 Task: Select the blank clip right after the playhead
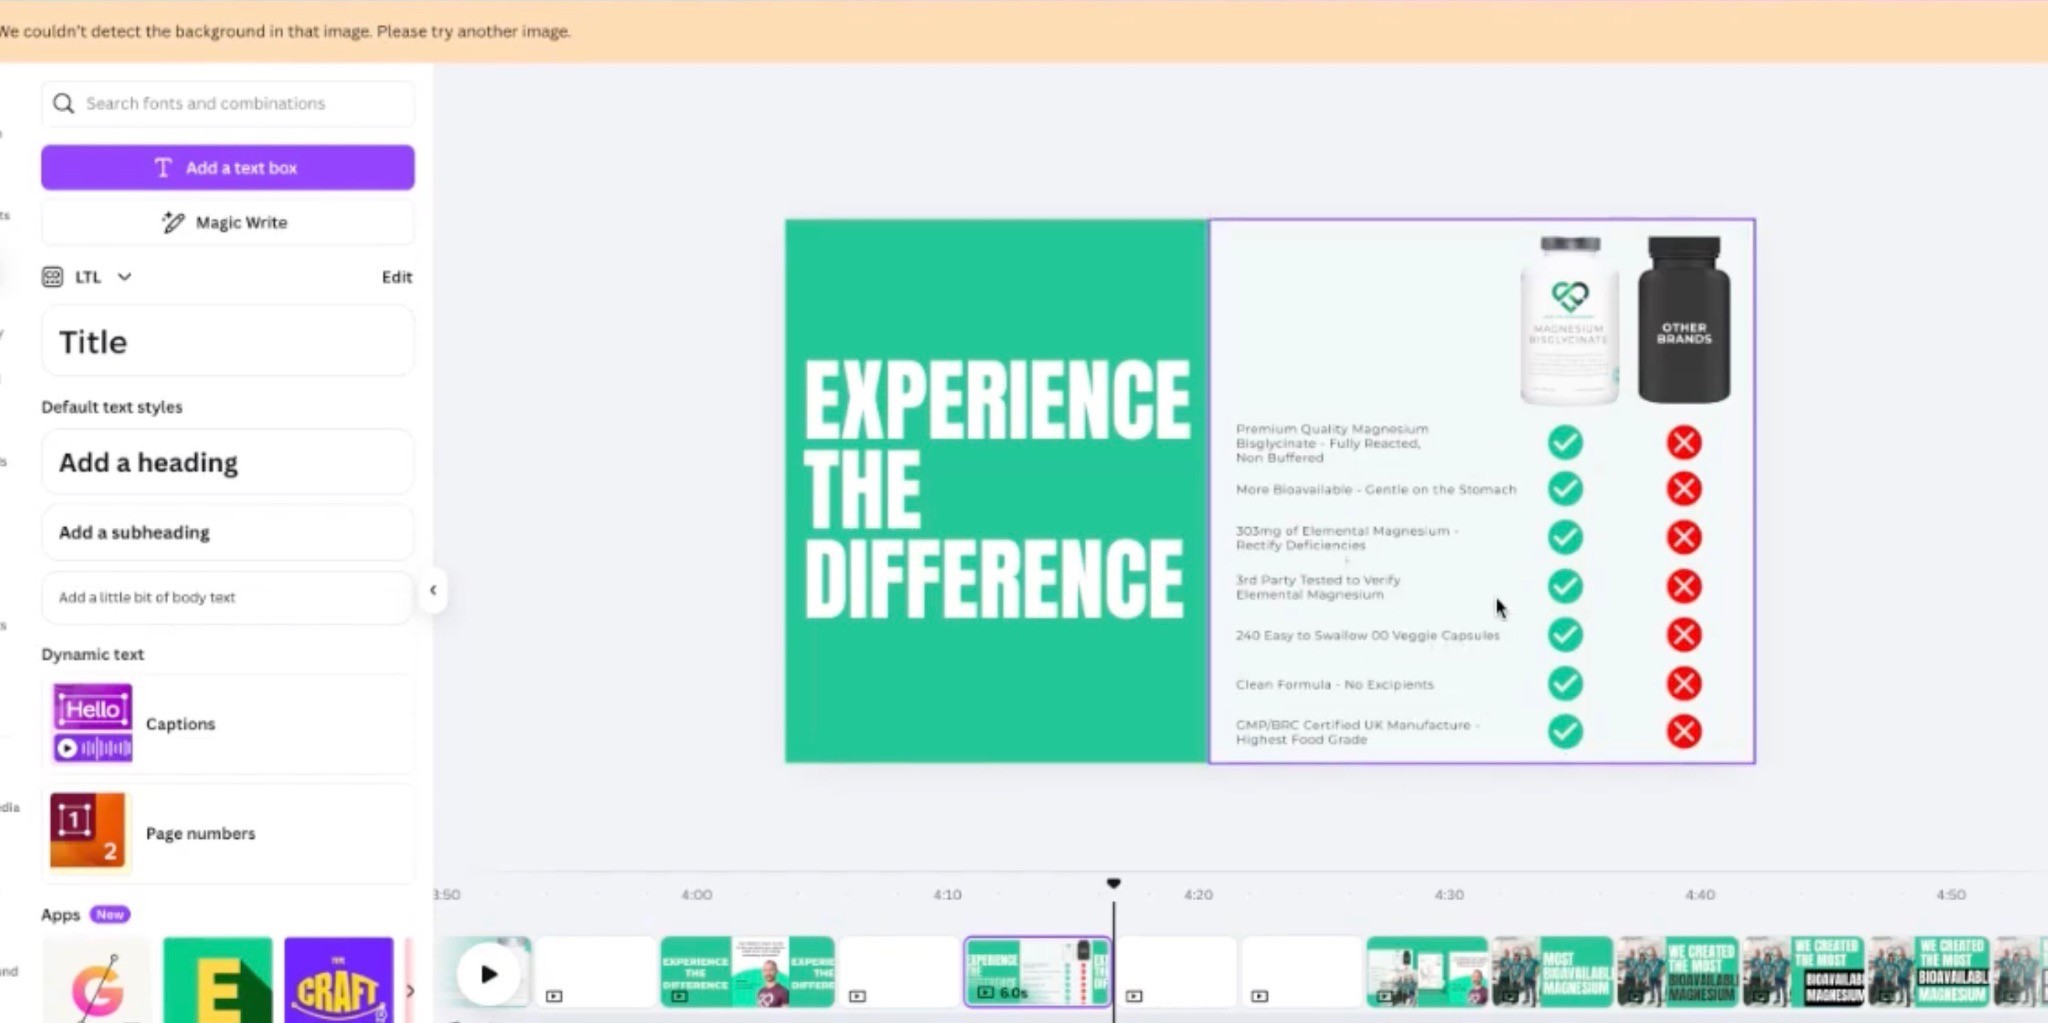click(1176, 971)
